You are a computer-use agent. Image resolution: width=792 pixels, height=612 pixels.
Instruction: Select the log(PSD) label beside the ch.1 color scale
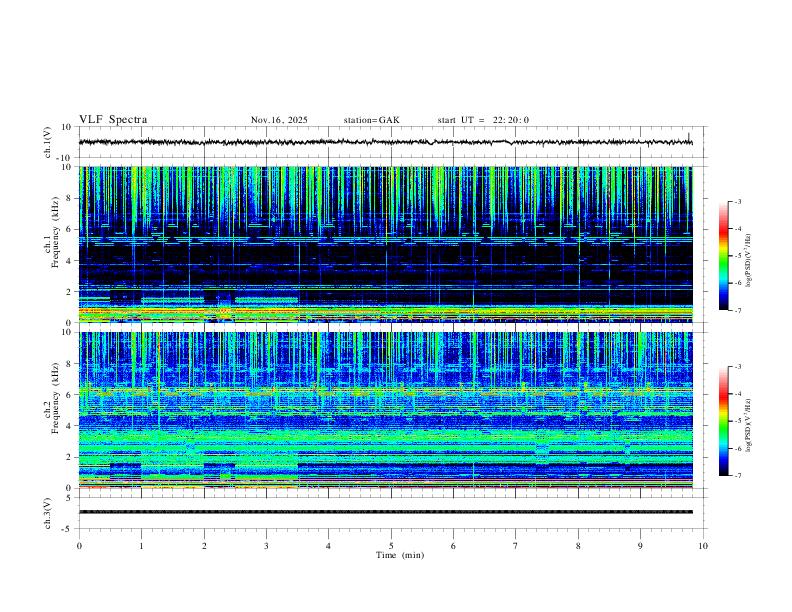[748, 260]
